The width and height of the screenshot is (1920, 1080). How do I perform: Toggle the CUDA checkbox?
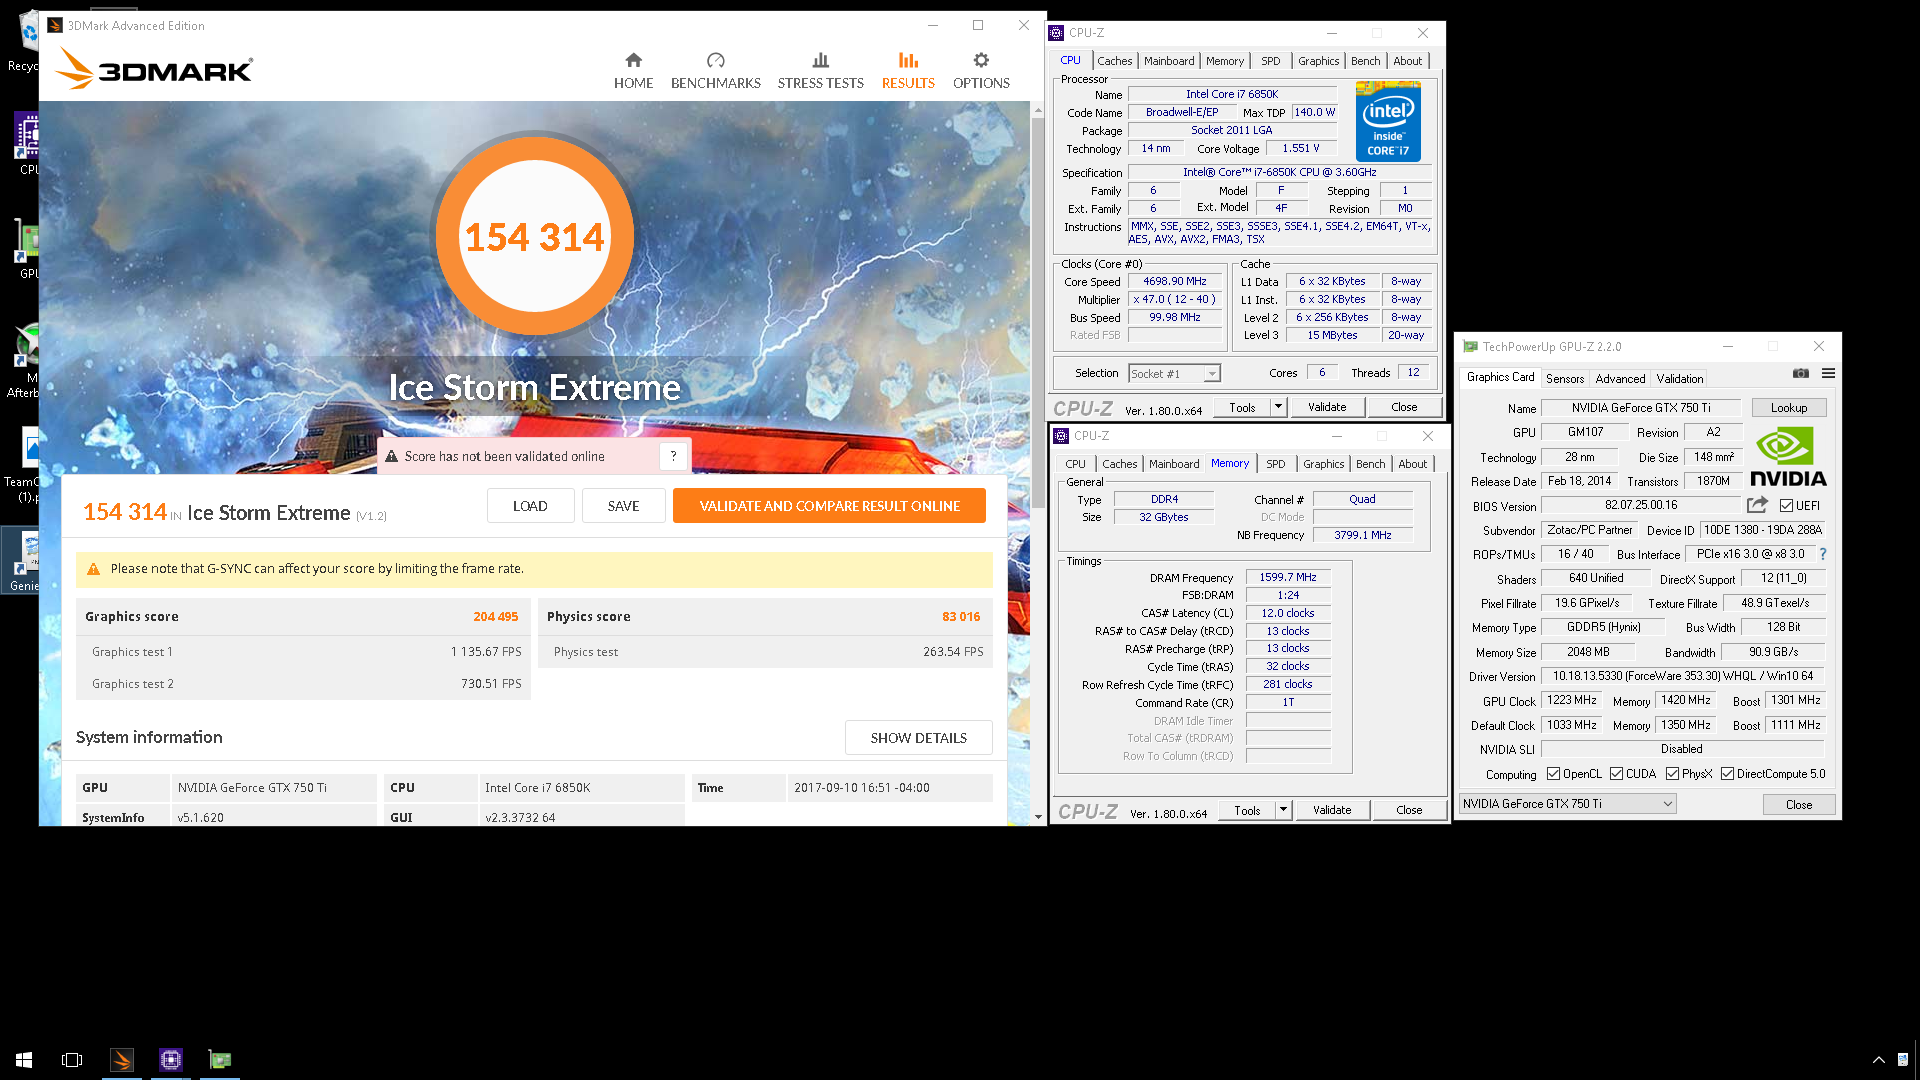(x=1616, y=774)
